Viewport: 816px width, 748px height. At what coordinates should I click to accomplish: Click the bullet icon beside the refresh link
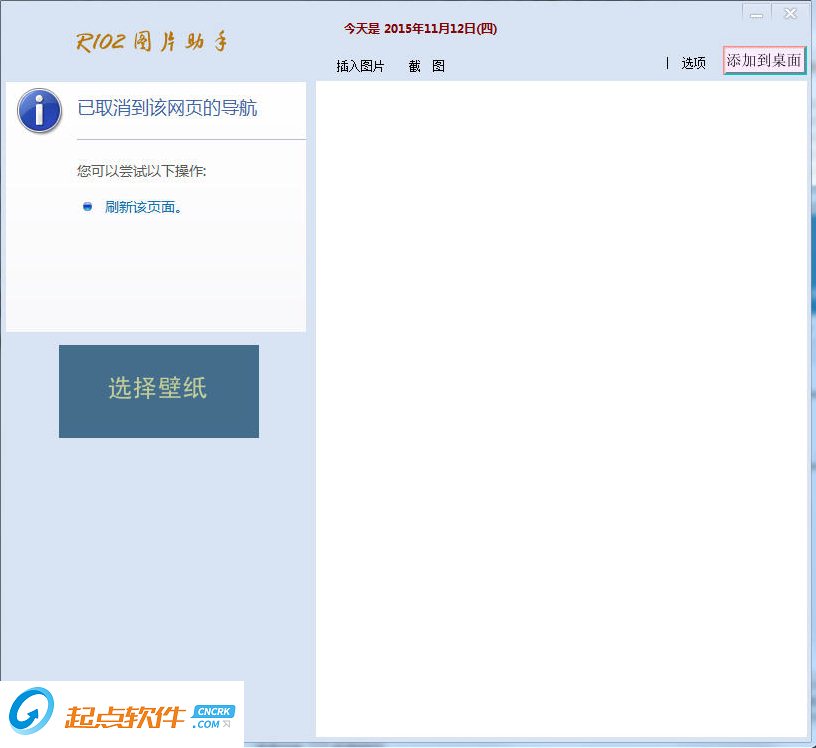click(88, 207)
